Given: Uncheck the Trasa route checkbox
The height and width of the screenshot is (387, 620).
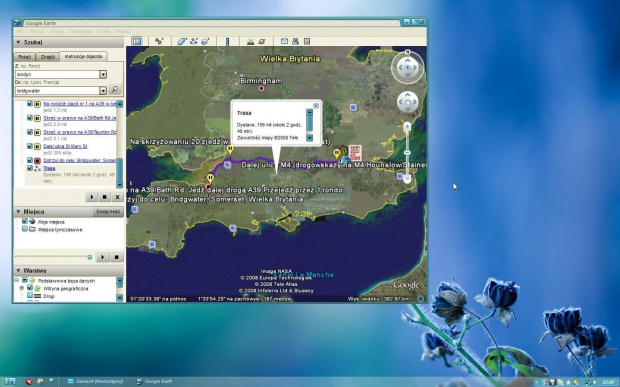Looking at the screenshot, I should (30, 168).
